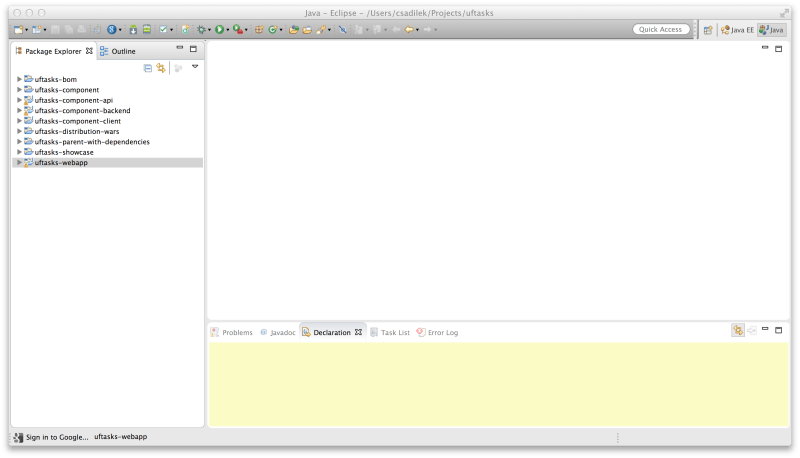Select uftasks-showcase in the project tree

coord(64,152)
